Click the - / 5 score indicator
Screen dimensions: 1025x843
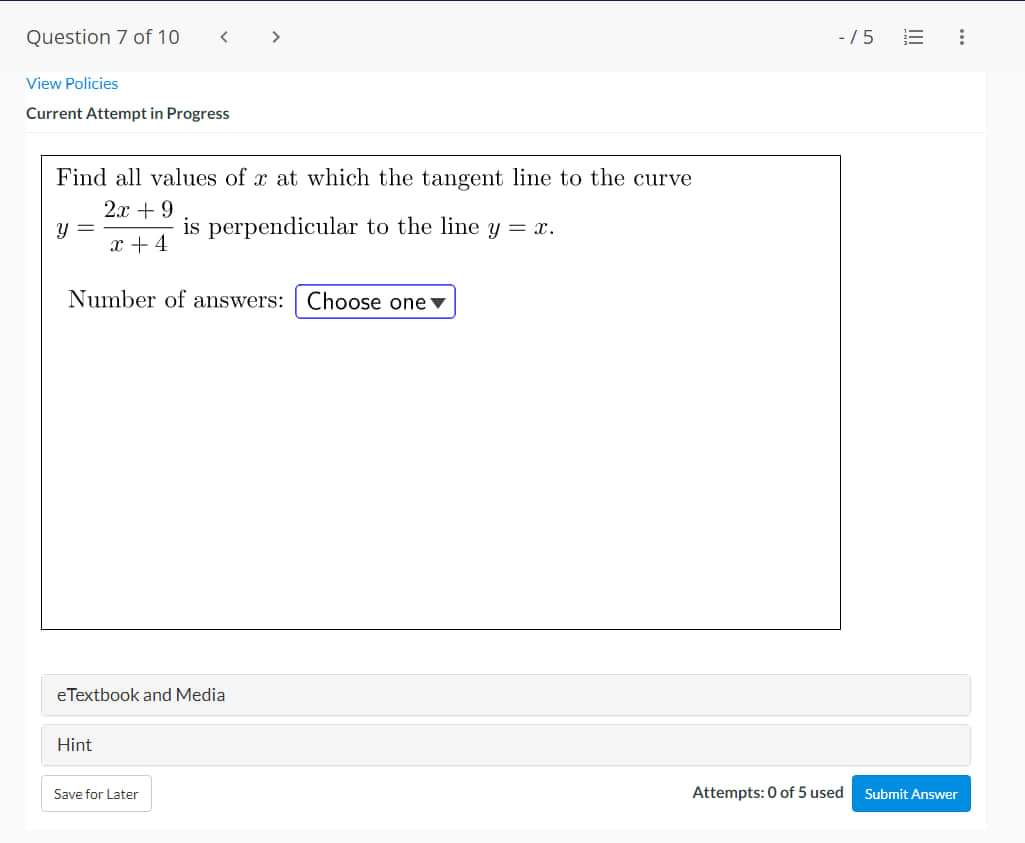[854, 36]
